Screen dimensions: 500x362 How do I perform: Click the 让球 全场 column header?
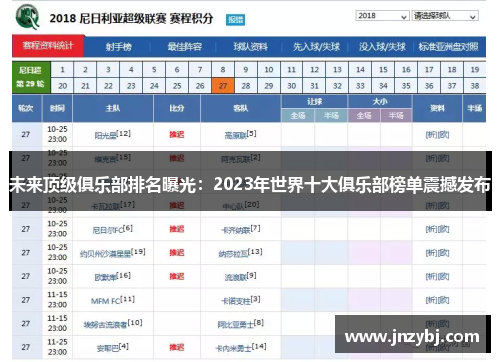pos(298,116)
